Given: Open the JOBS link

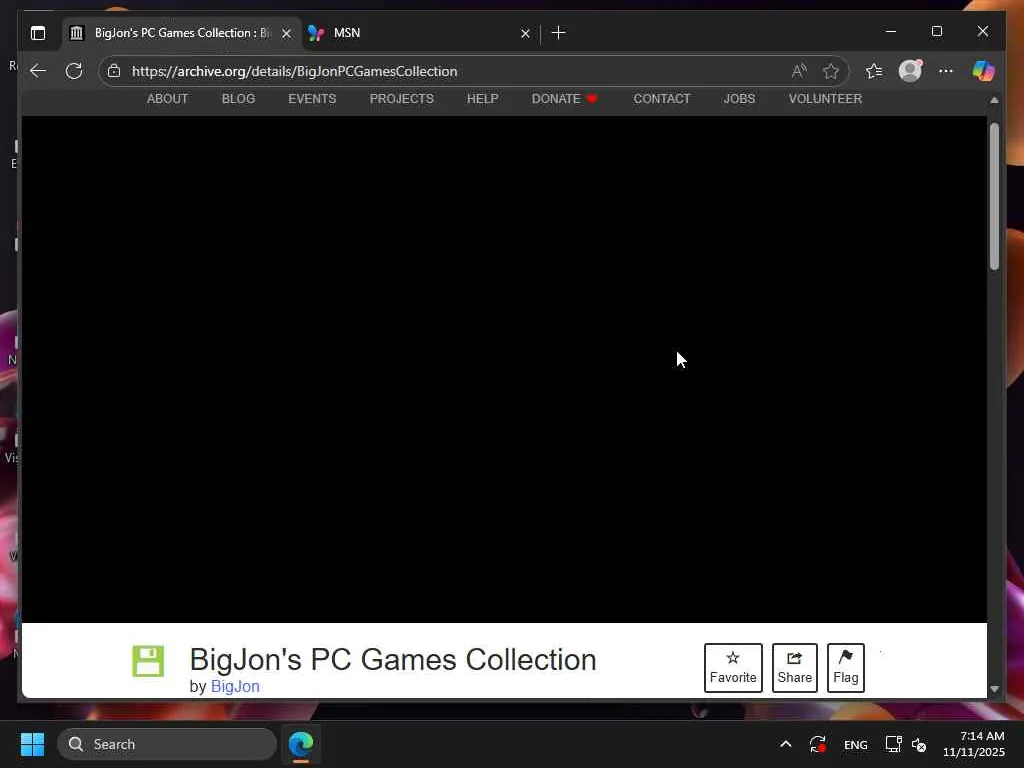Looking at the screenshot, I should tap(739, 99).
